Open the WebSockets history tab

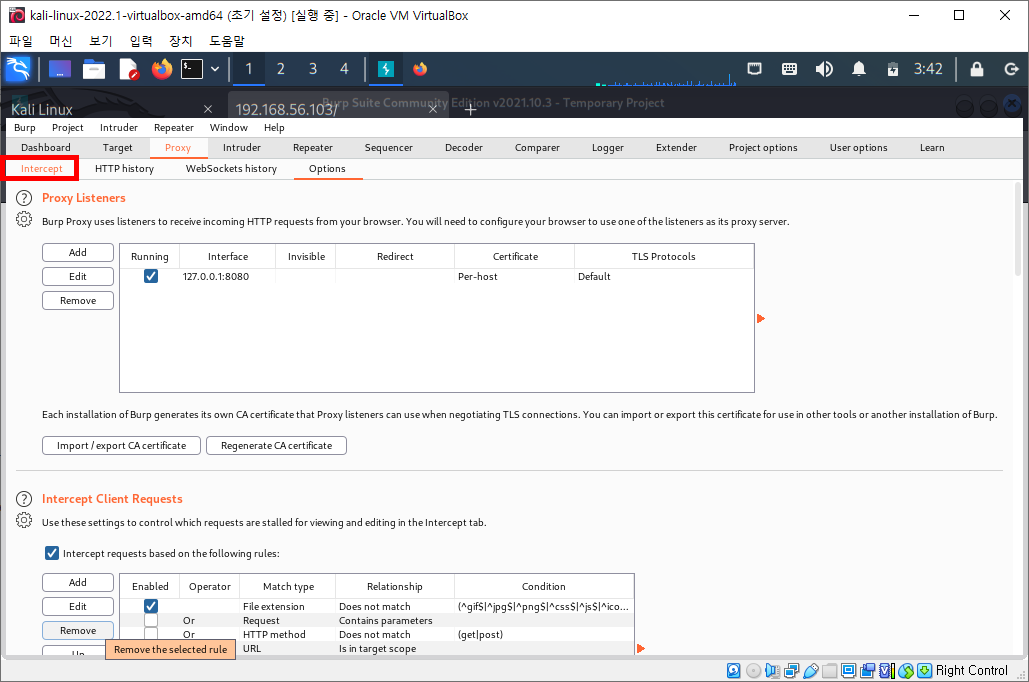[x=231, y=169]
